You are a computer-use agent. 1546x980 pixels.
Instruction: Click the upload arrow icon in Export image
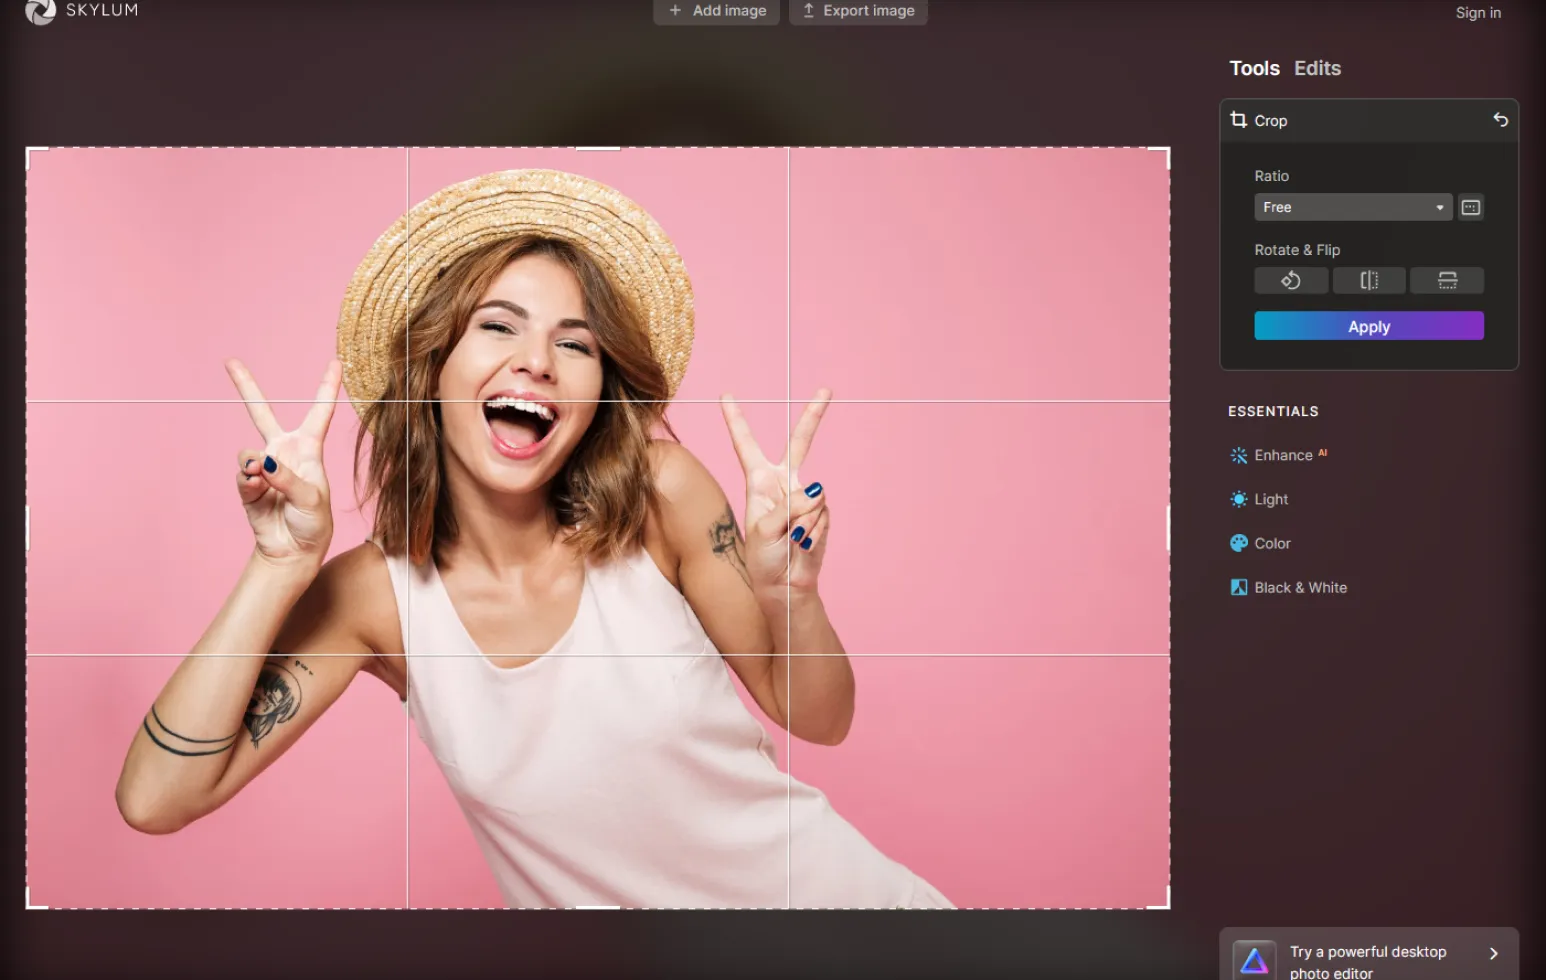click(809, 10)
